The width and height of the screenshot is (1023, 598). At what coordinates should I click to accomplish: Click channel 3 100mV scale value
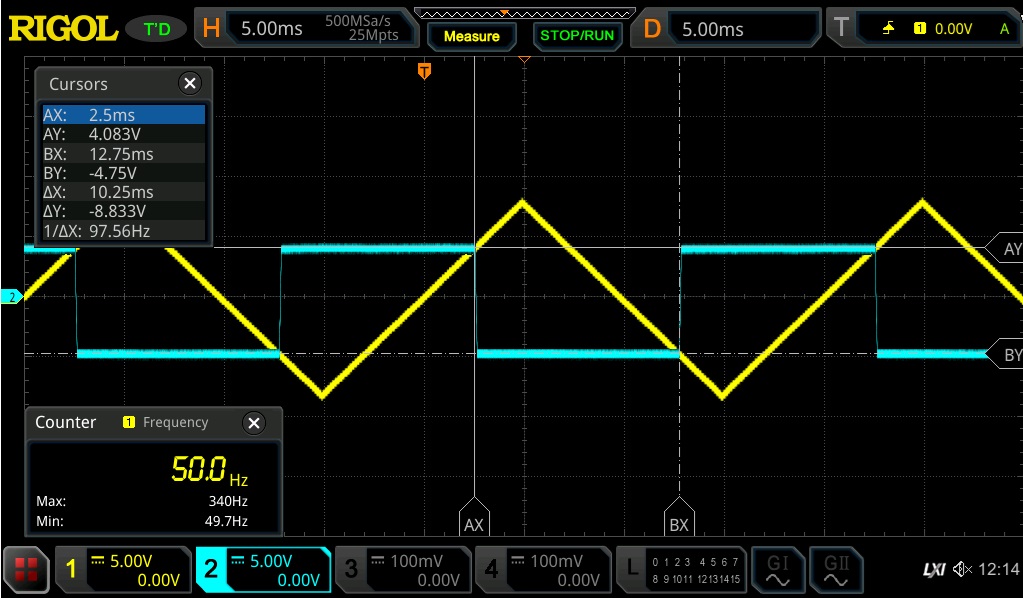click(416, 561)
